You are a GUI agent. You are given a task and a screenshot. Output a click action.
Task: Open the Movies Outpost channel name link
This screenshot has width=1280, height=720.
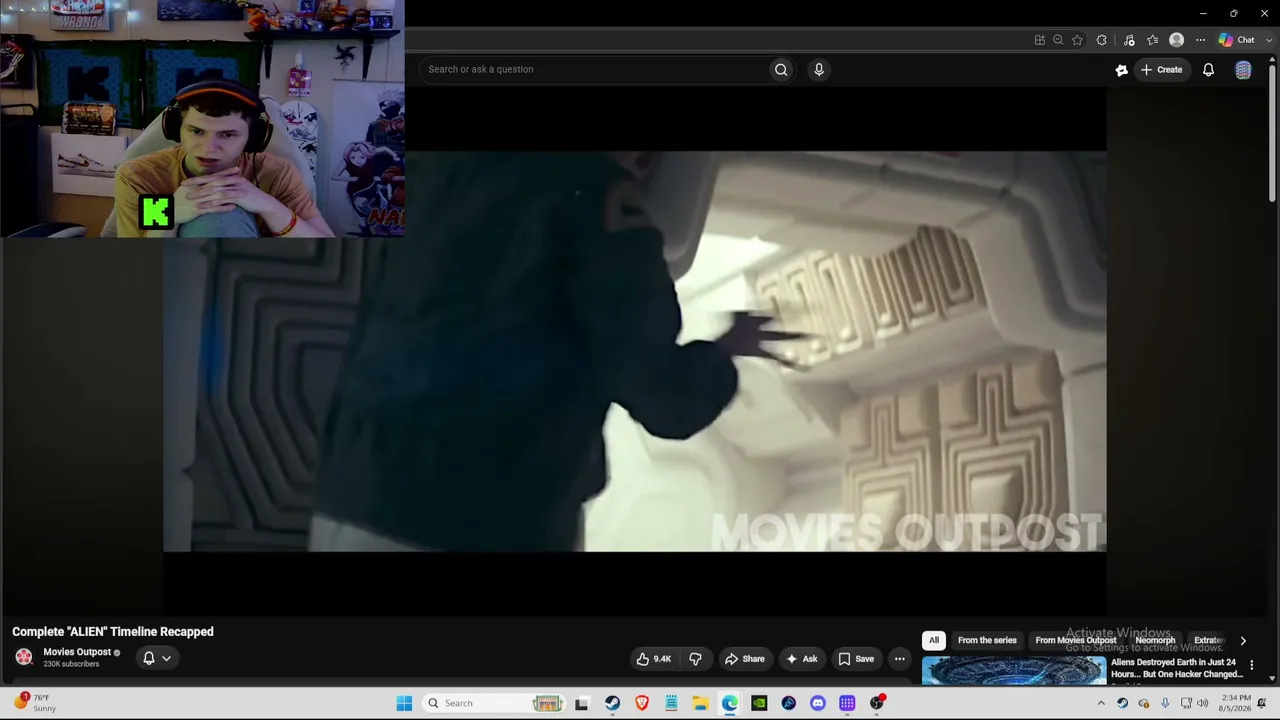tap(77, 652)
